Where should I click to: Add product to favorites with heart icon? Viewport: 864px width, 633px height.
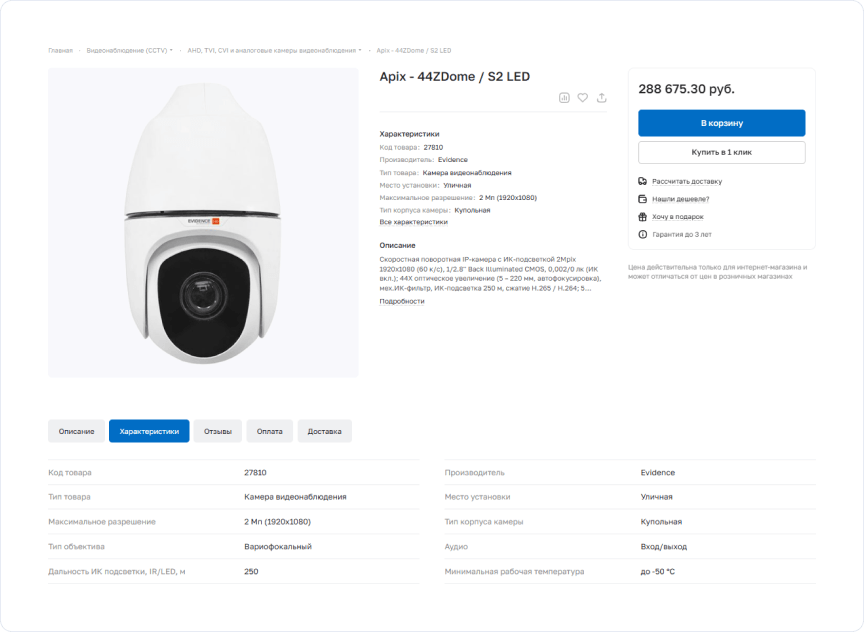[x=582, y=98]
